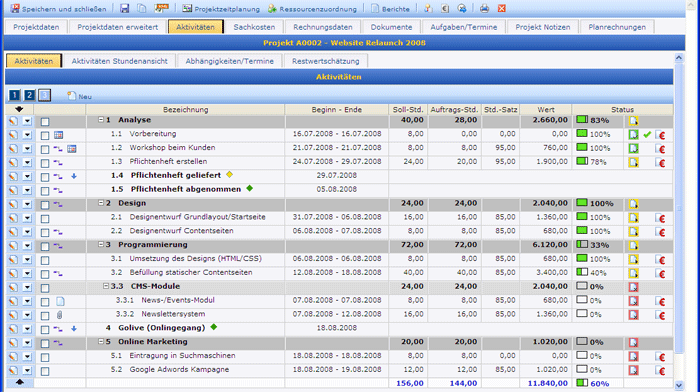Tick checkbox for Programmierung row
The height and width of the screenshot is (392, 700).
[x=45, y=246]
